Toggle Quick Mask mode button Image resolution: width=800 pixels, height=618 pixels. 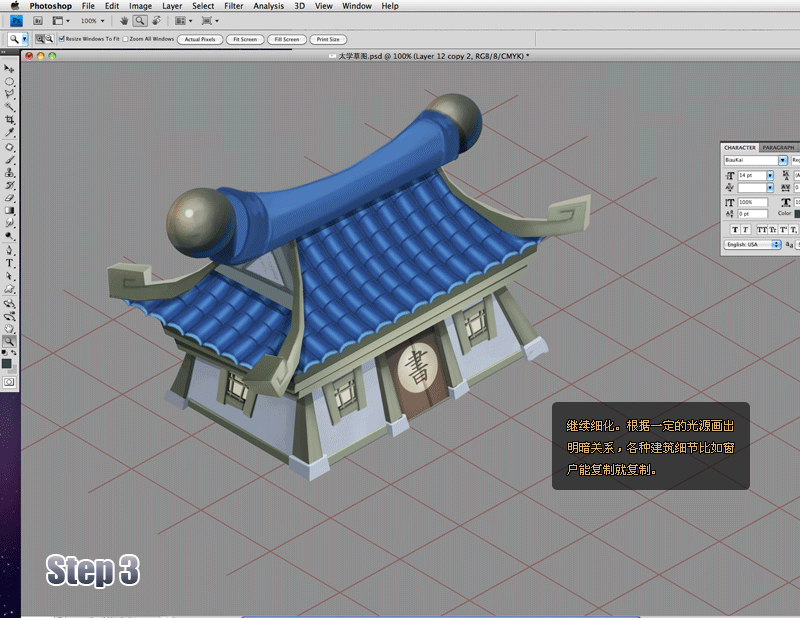click(x=9, y=382)
